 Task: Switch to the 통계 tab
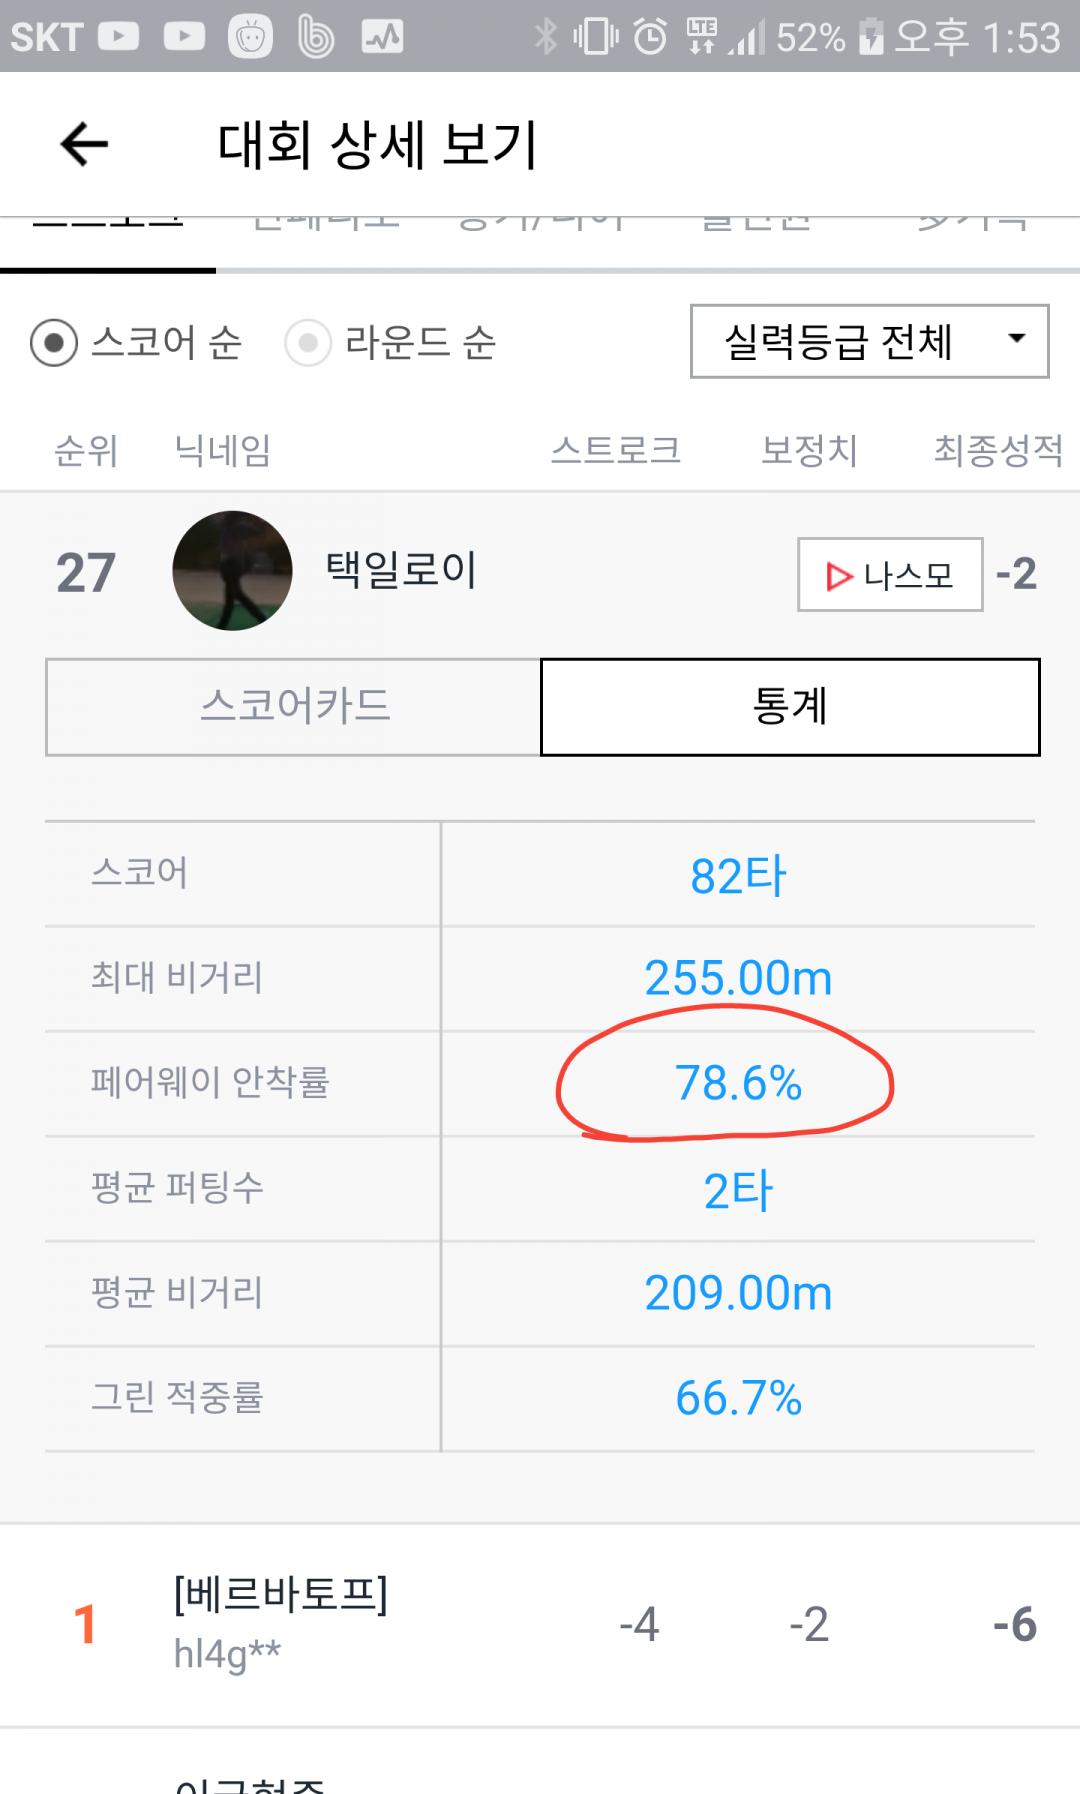tap(790, 707)
